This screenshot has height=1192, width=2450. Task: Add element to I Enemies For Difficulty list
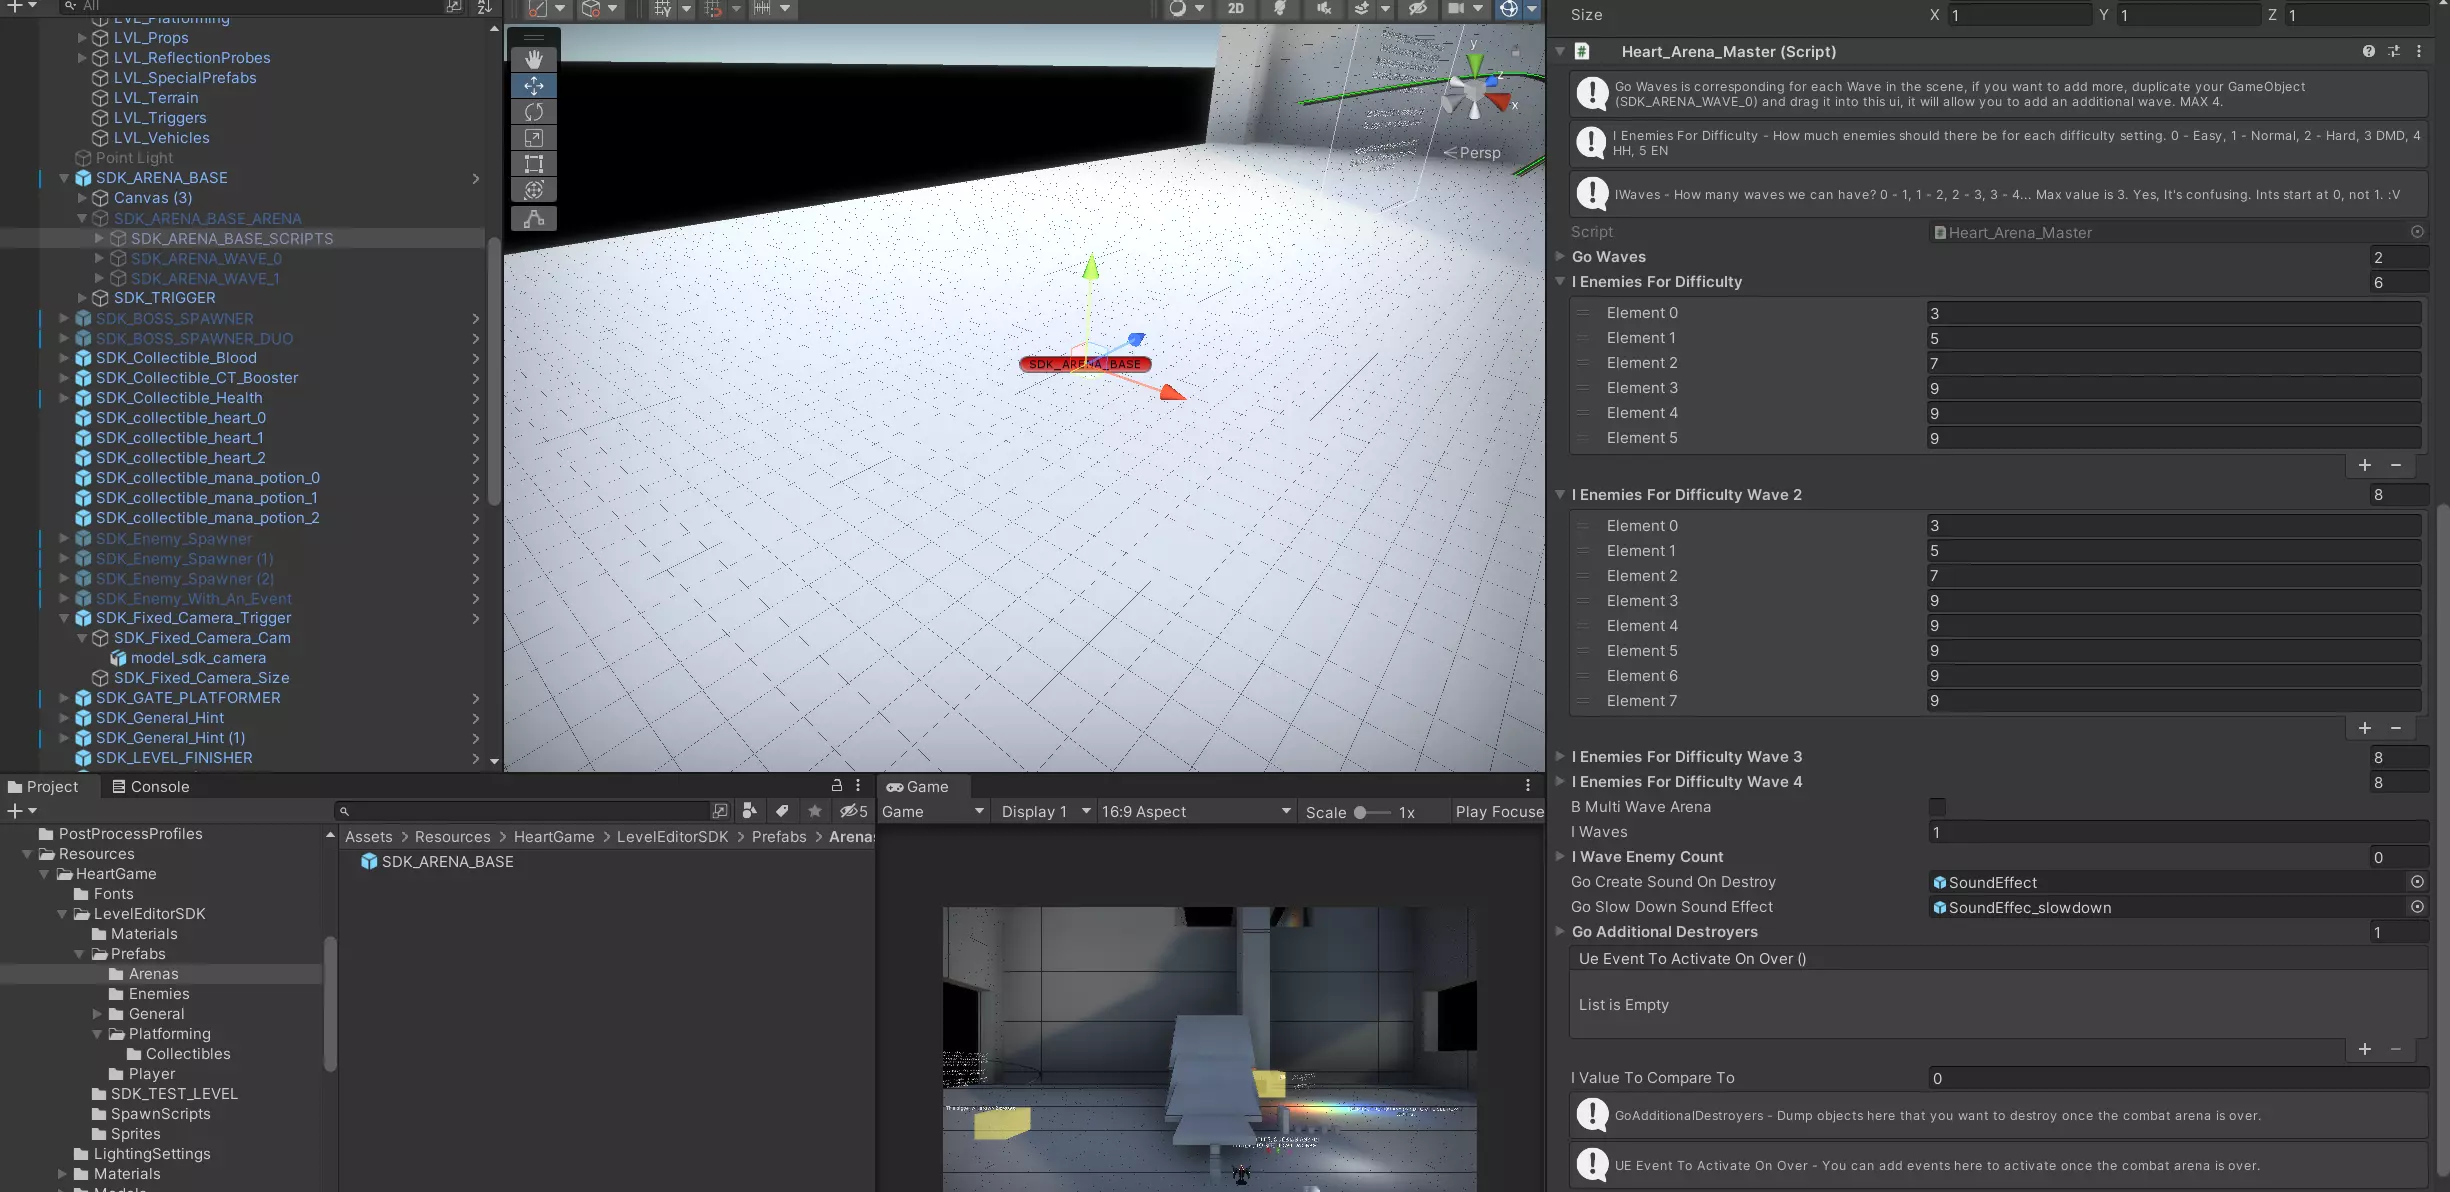2364,465
